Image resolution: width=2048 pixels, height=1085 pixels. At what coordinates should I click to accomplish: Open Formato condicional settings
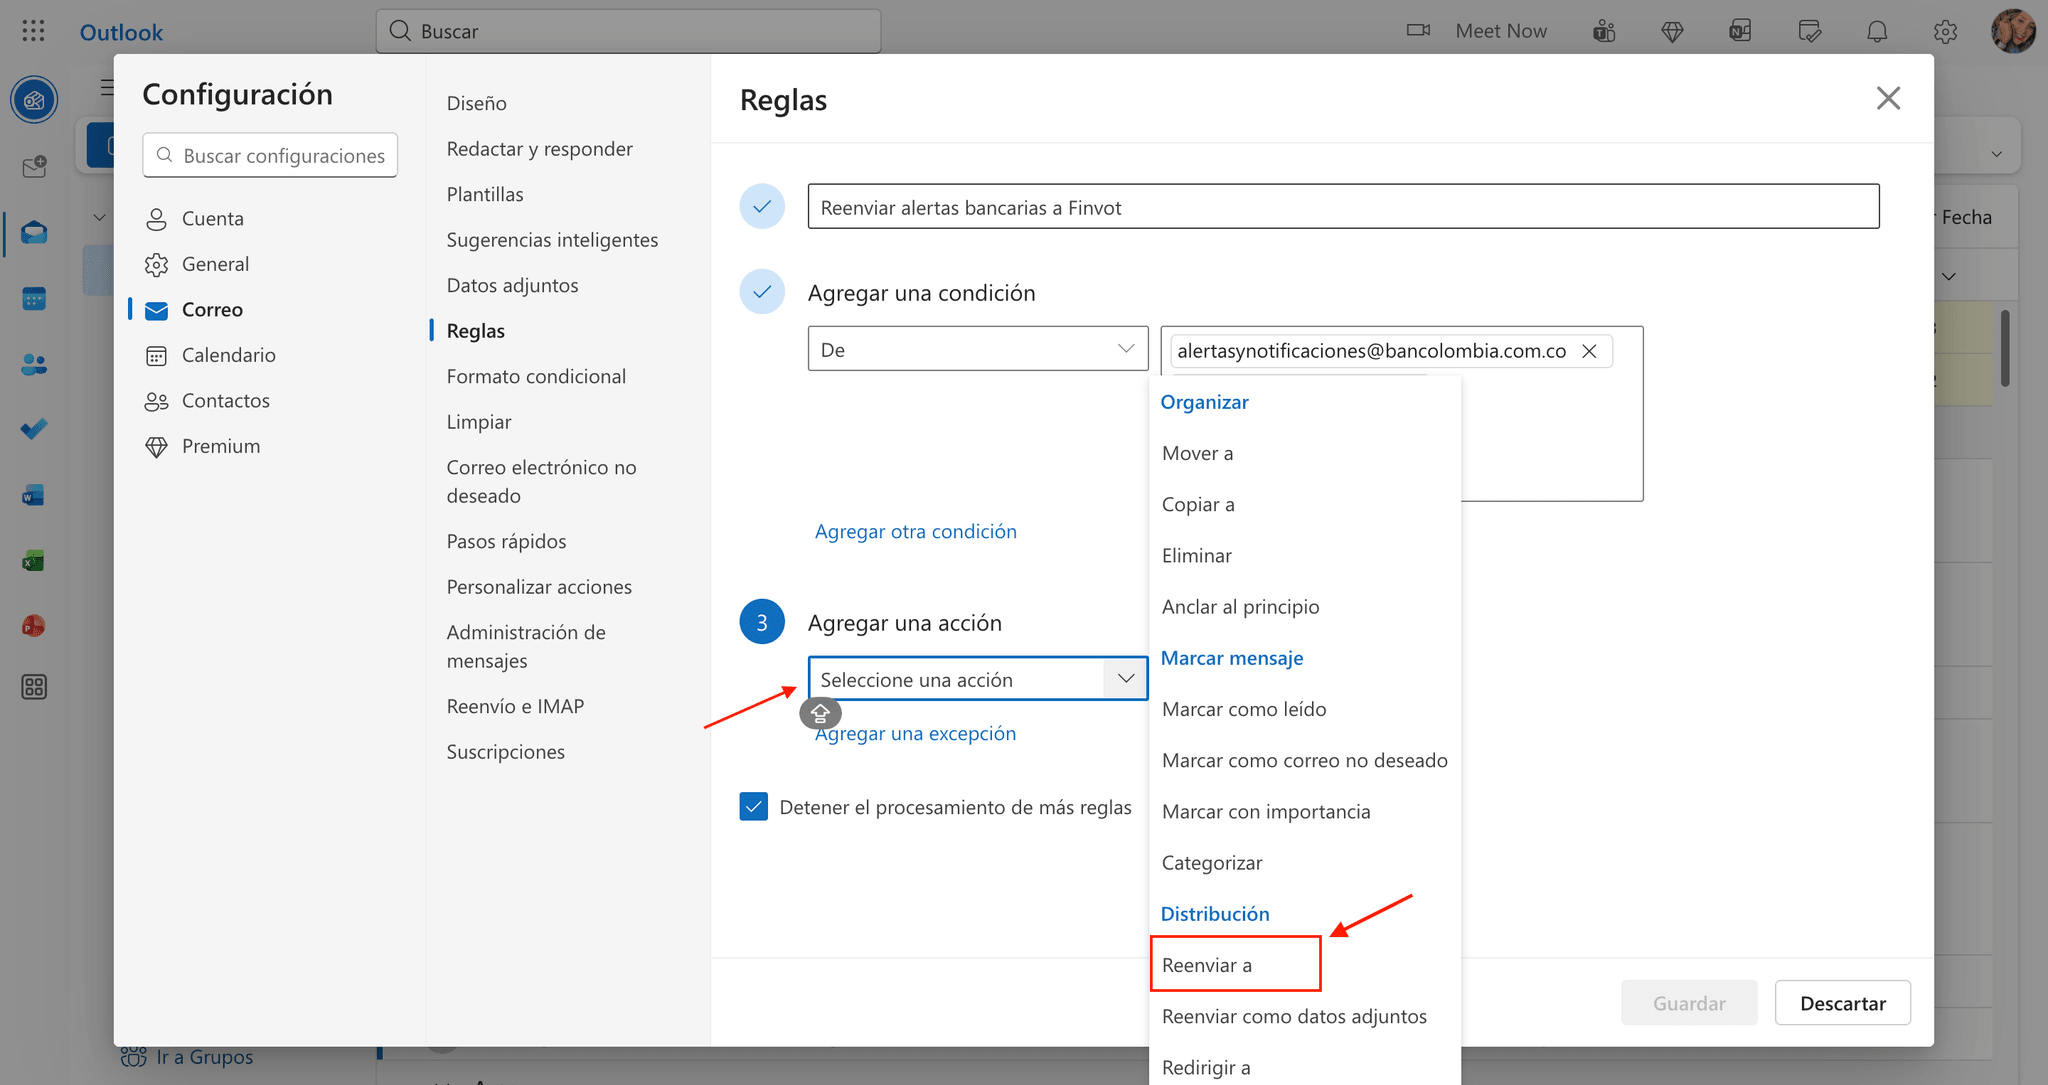click(x=536, y=376)
